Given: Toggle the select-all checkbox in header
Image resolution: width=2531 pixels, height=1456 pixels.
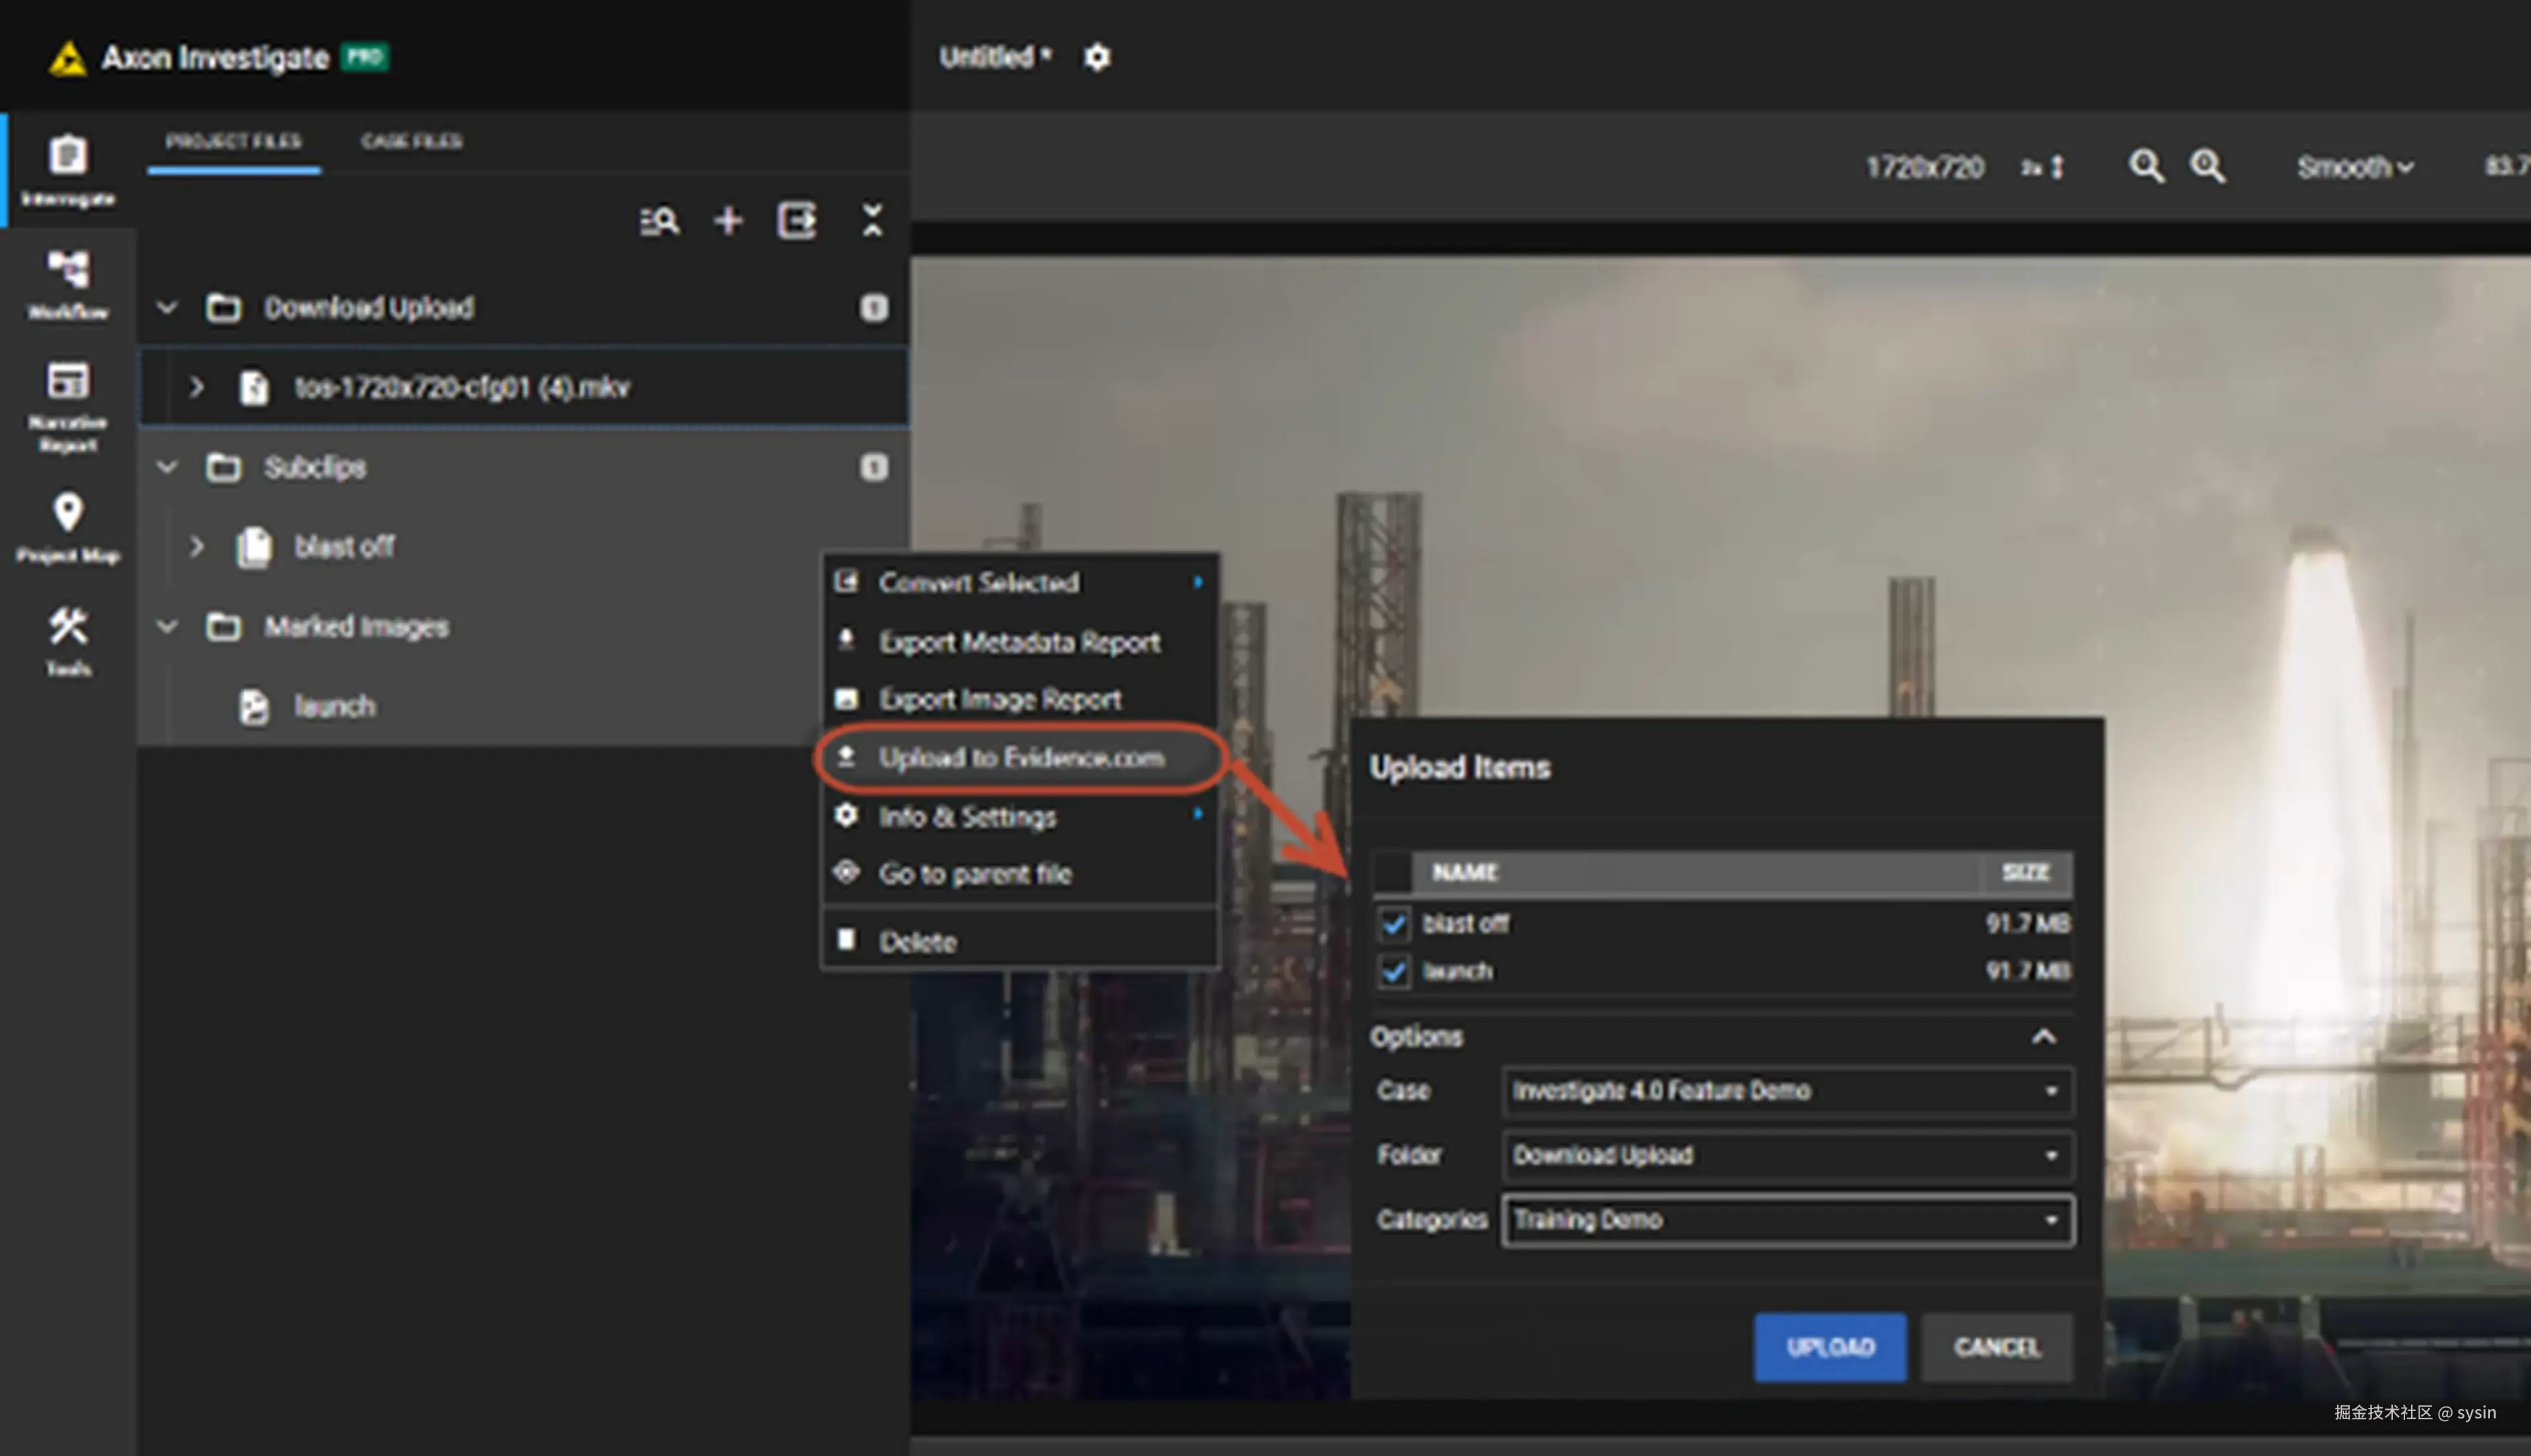Looking at the screenshot, I should (x=1392, y=872).
